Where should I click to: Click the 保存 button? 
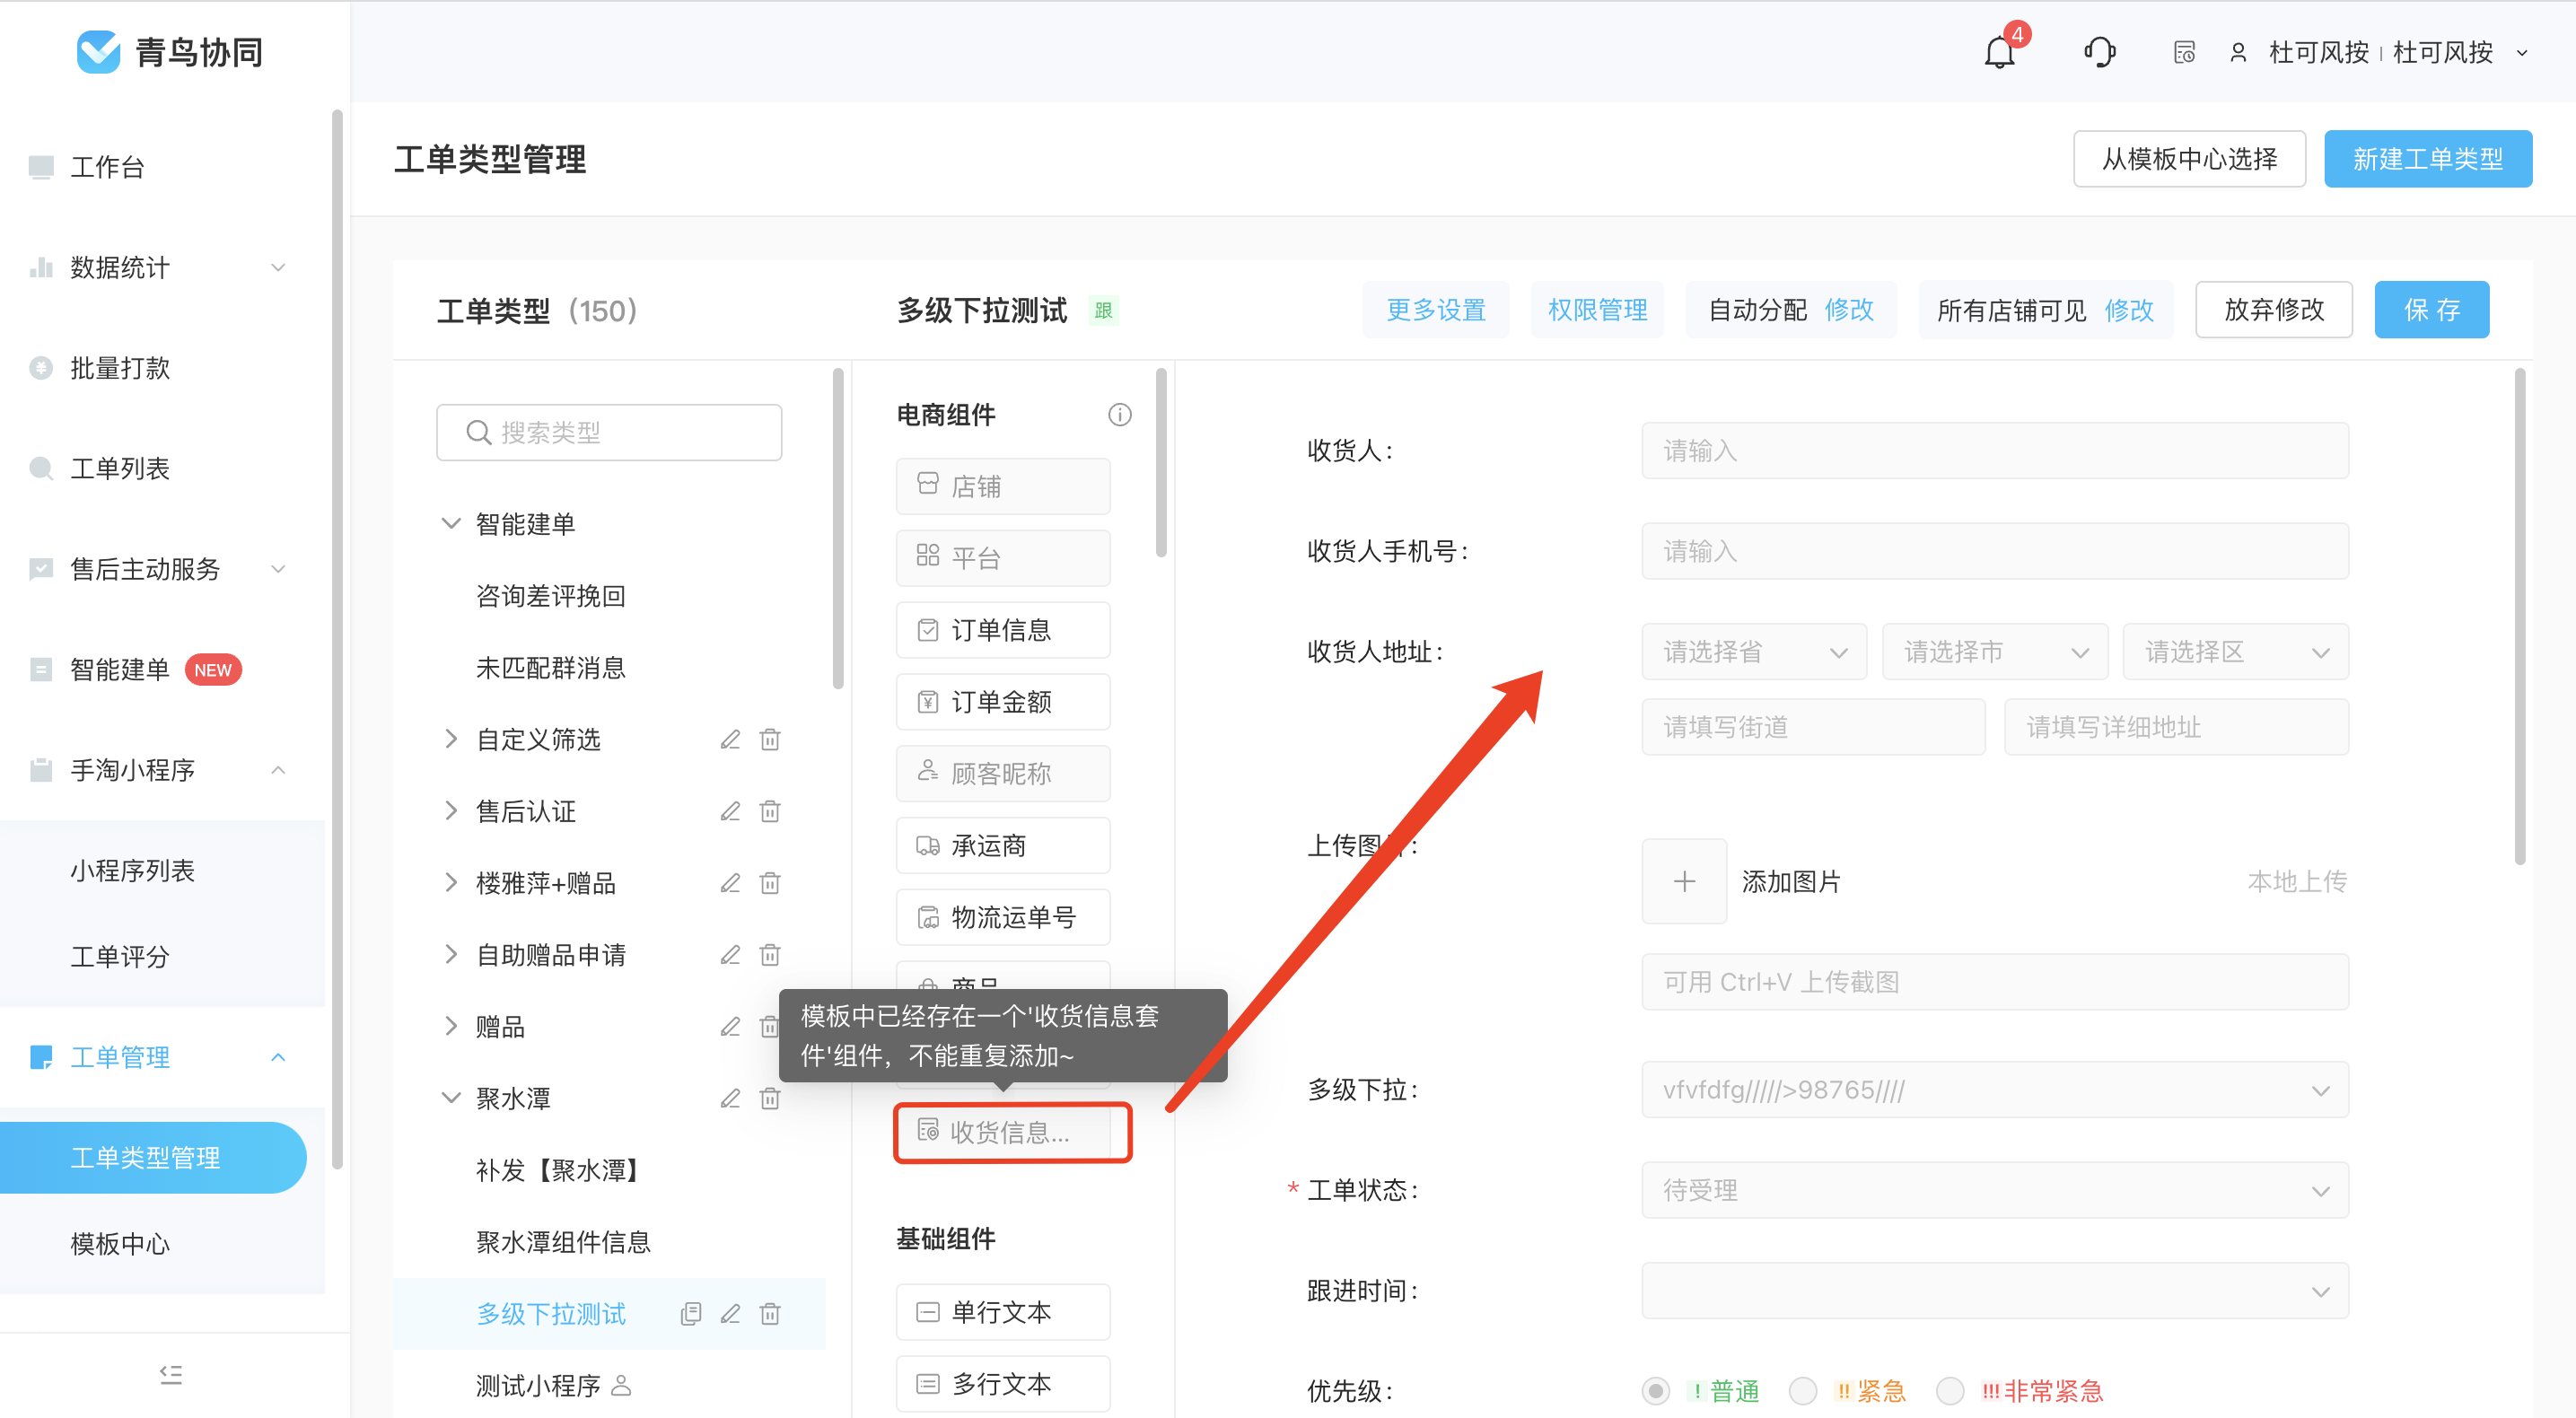[x=2432, y=310]
